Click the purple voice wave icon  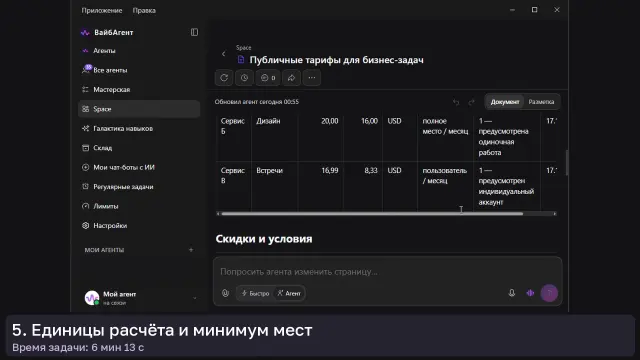530,293
